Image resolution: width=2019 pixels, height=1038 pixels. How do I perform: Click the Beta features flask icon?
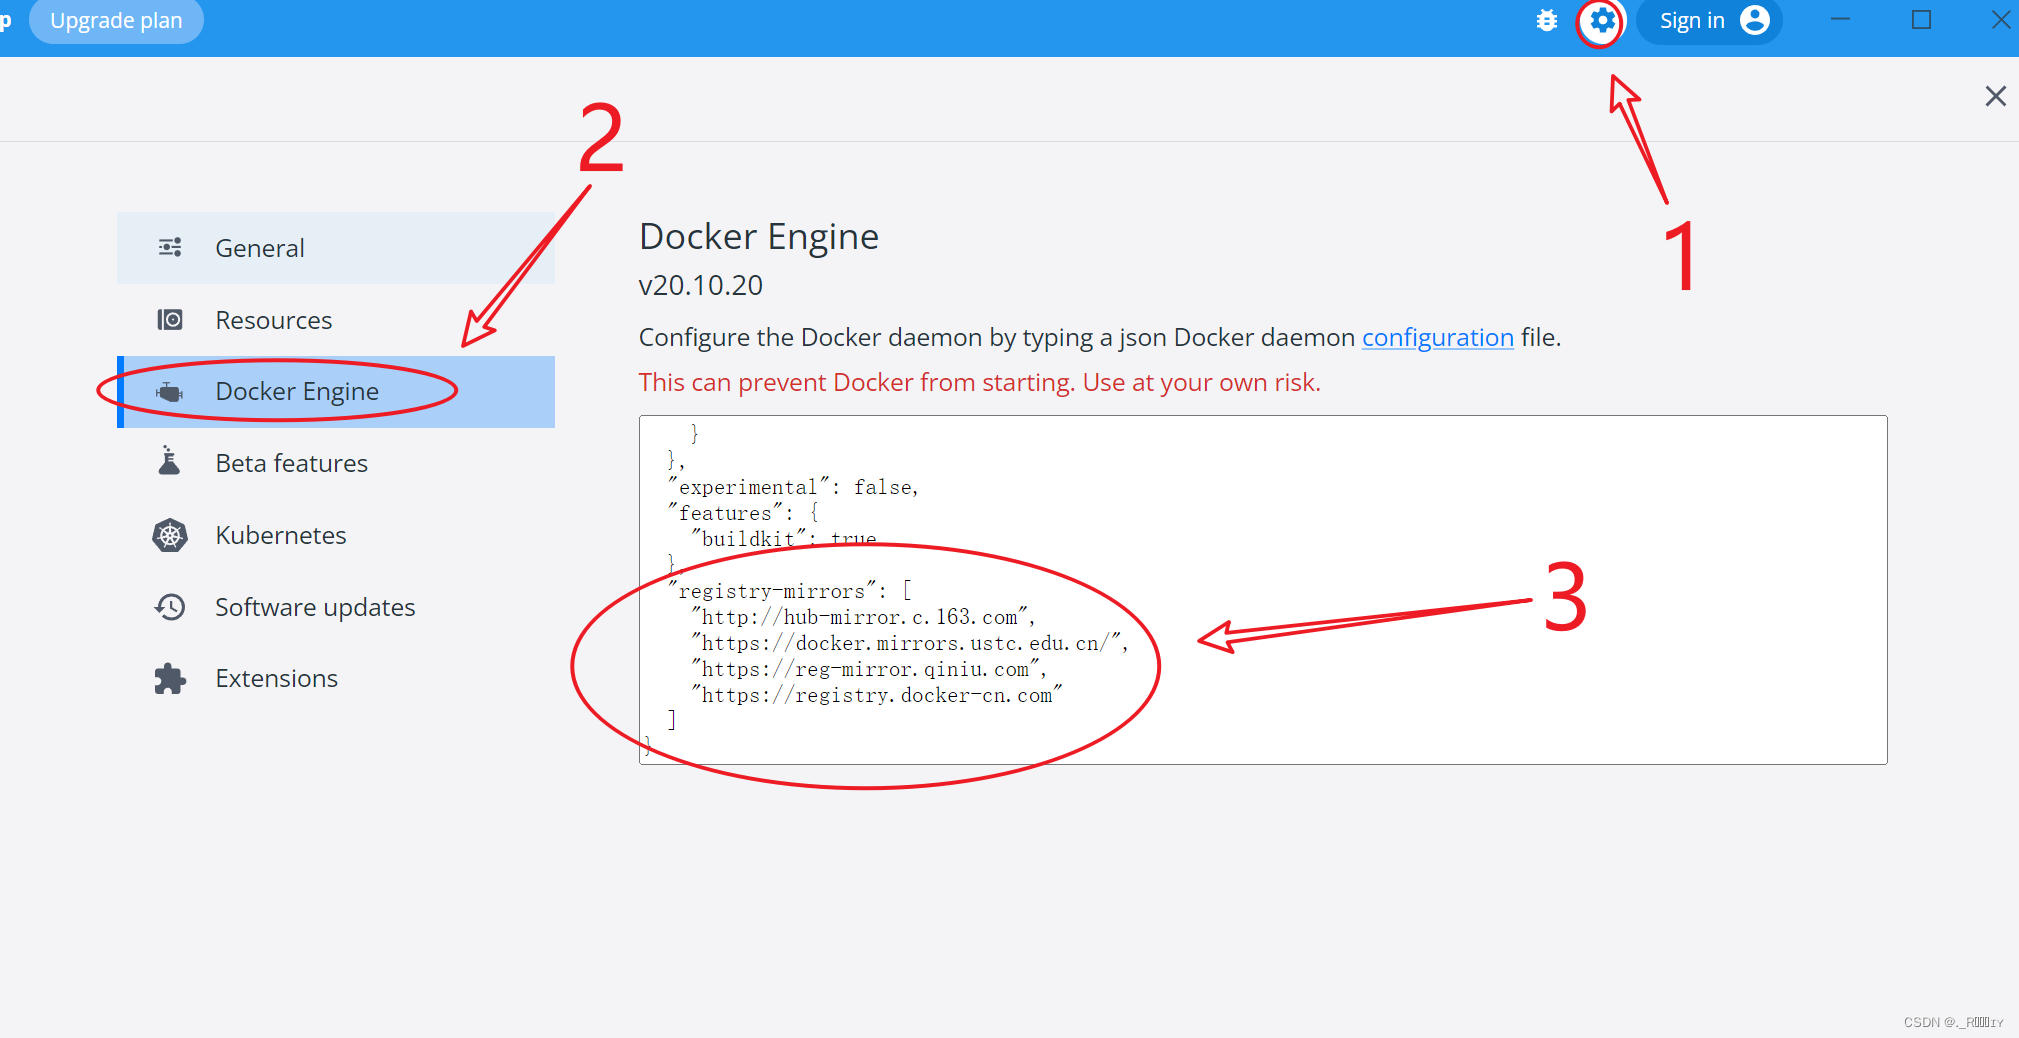pyautogui.click(x=170, y=462)
